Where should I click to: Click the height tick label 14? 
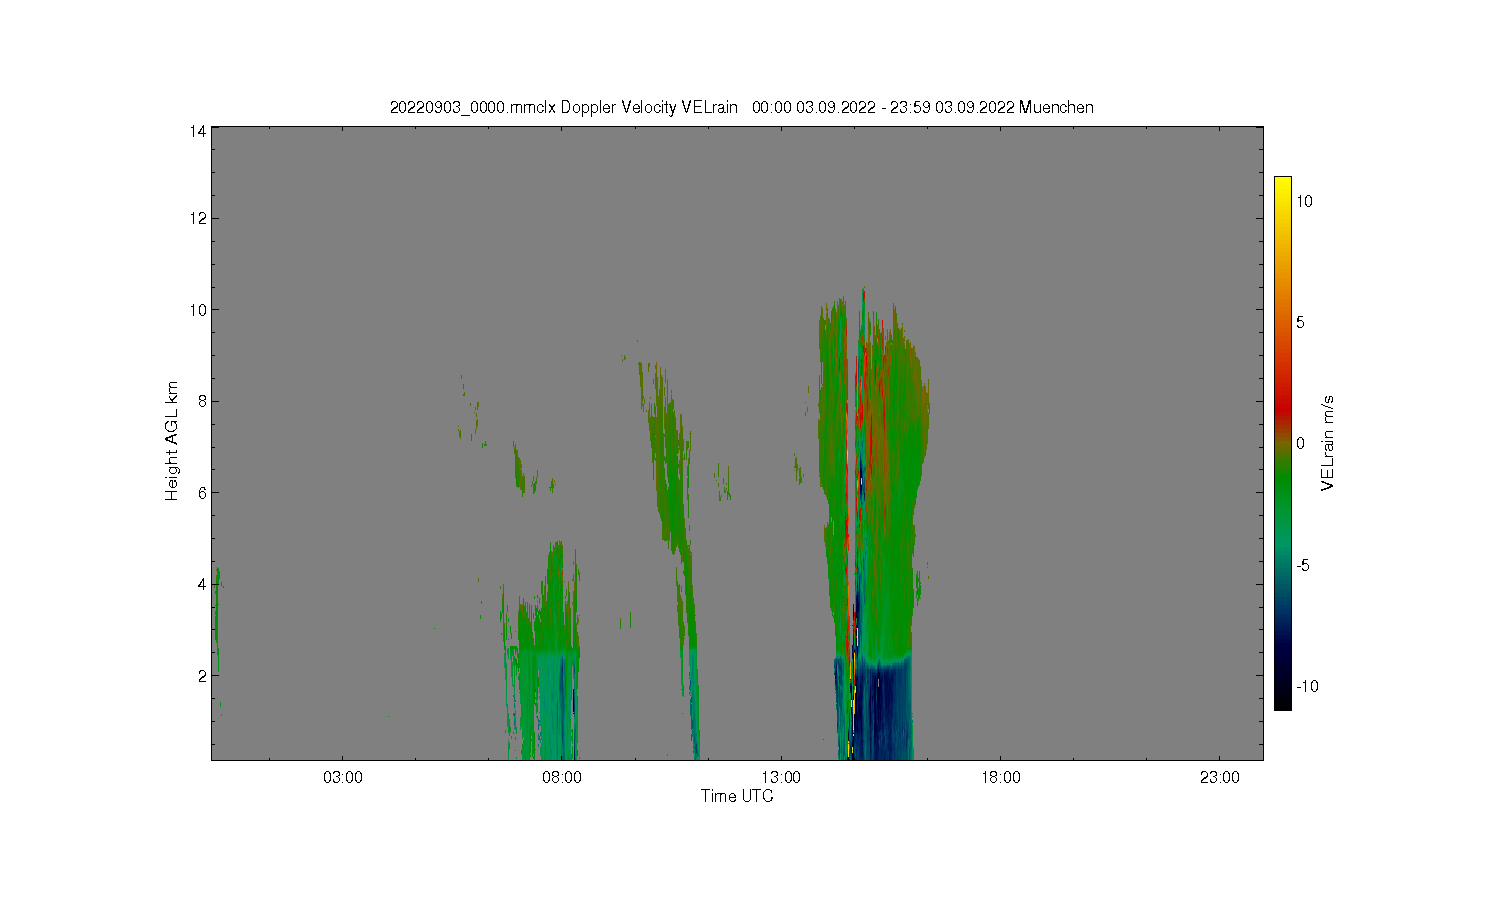[198, 131]
